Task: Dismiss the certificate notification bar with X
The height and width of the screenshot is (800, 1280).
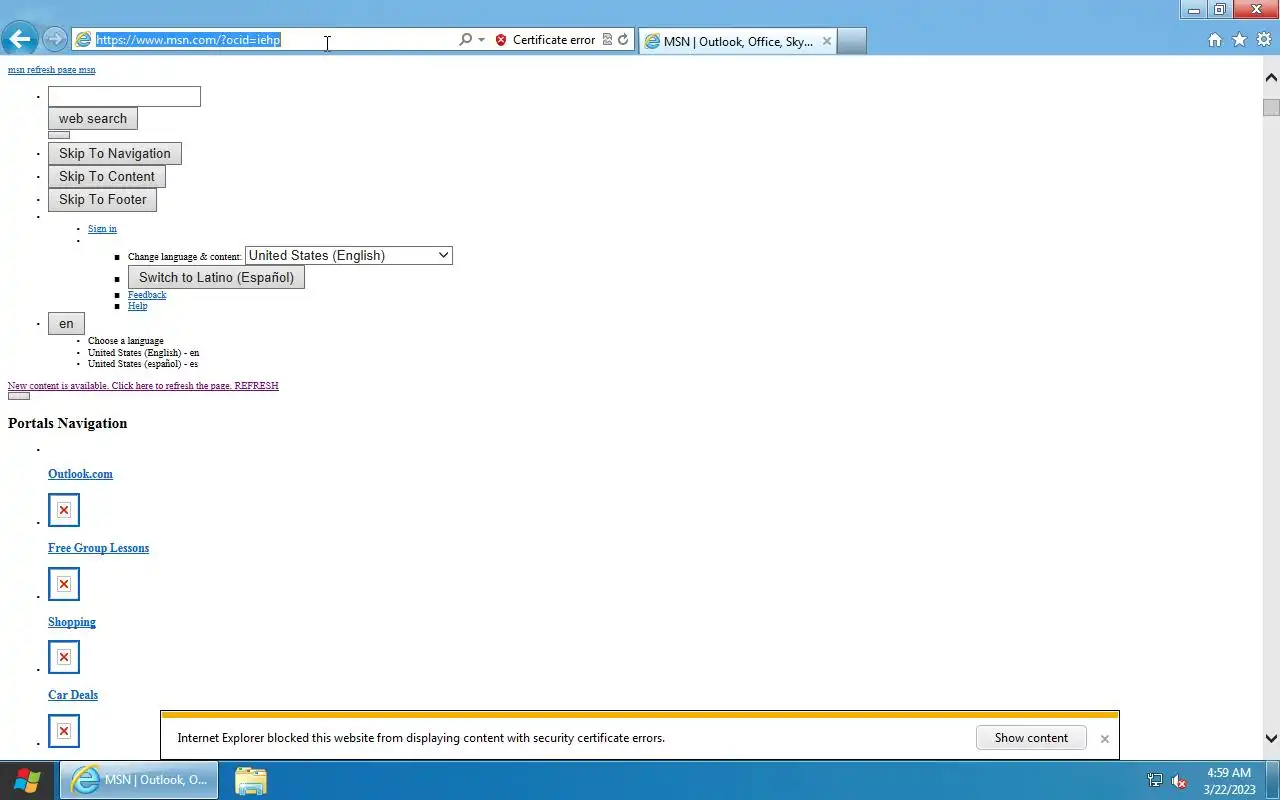Action: 1104,739
